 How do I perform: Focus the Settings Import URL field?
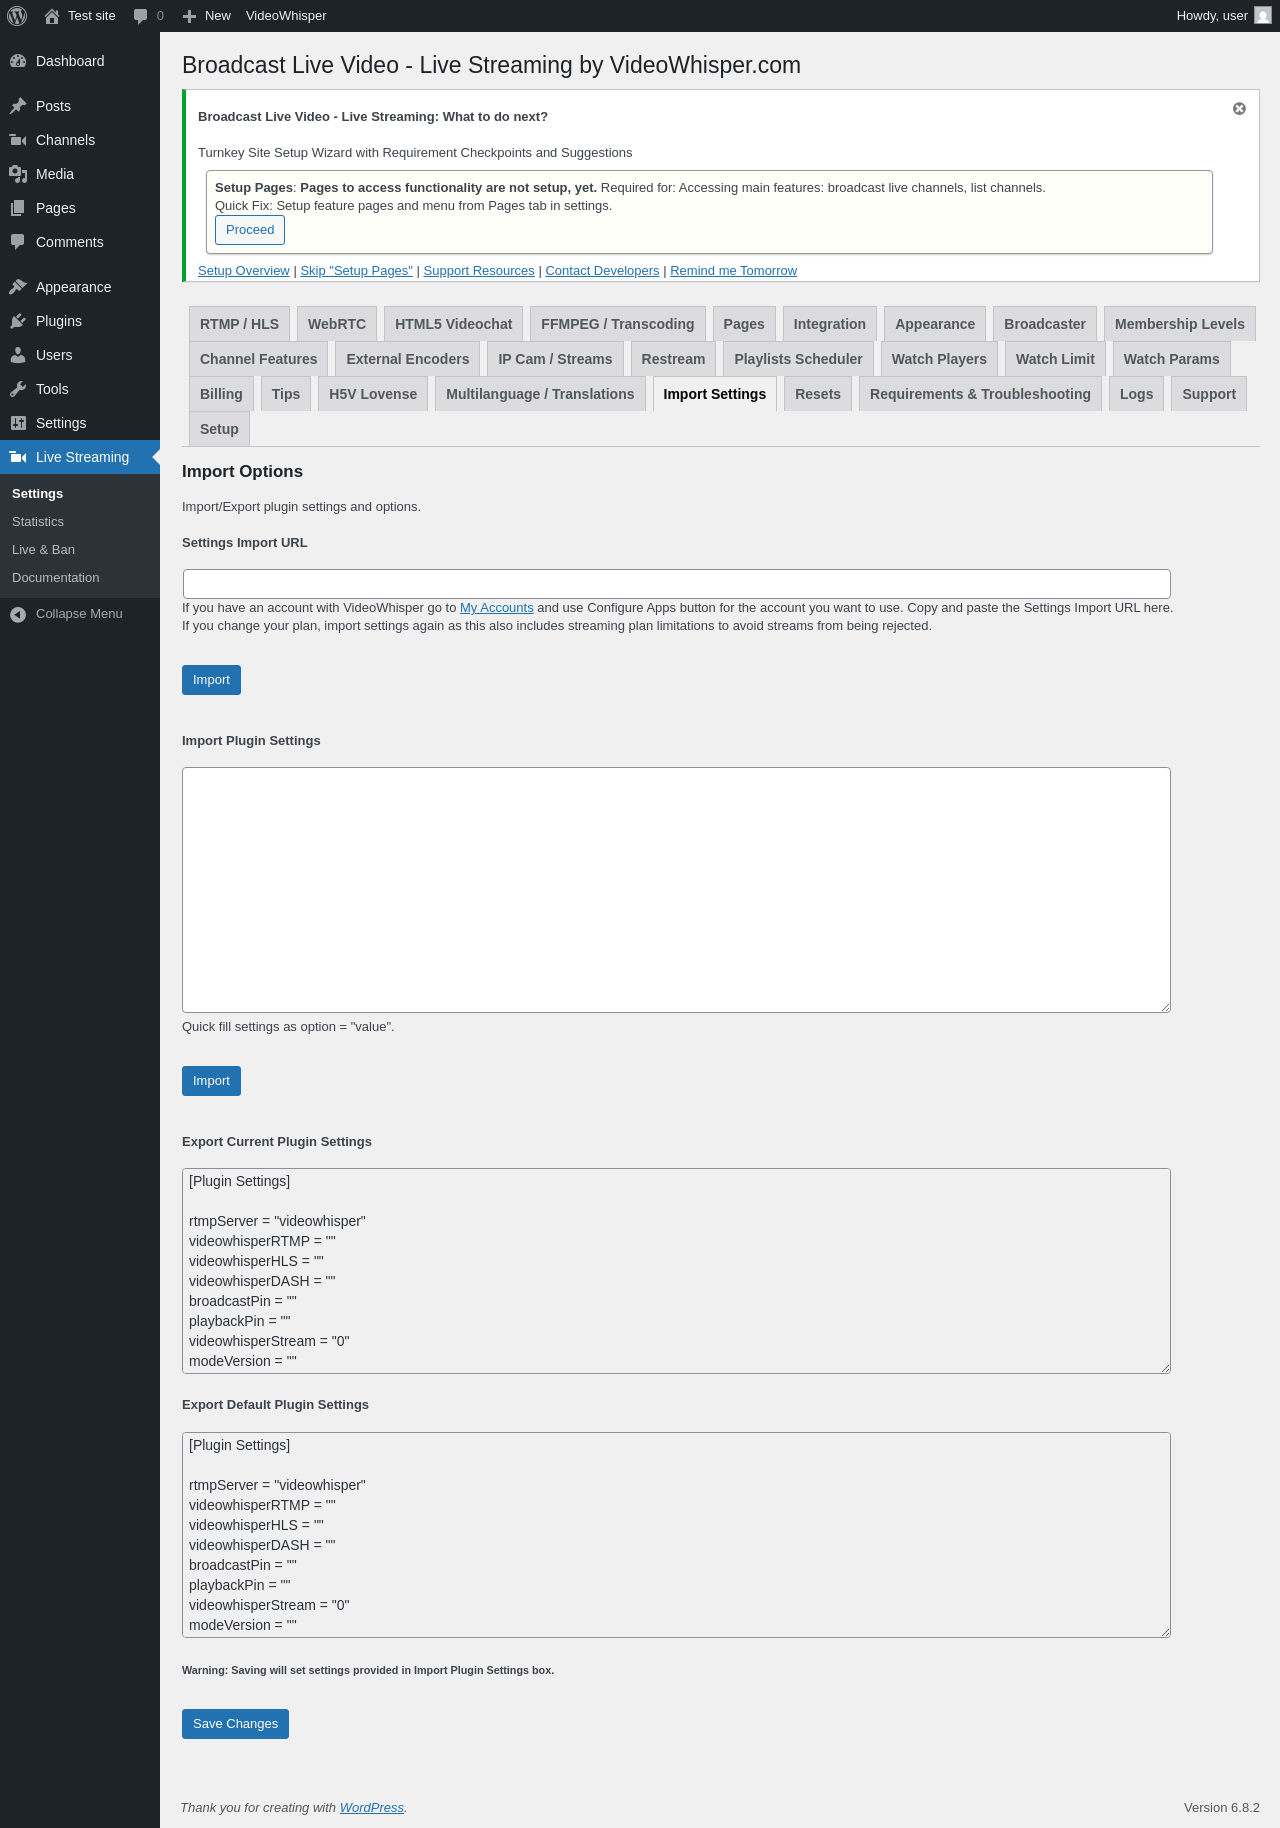[676, 584]
